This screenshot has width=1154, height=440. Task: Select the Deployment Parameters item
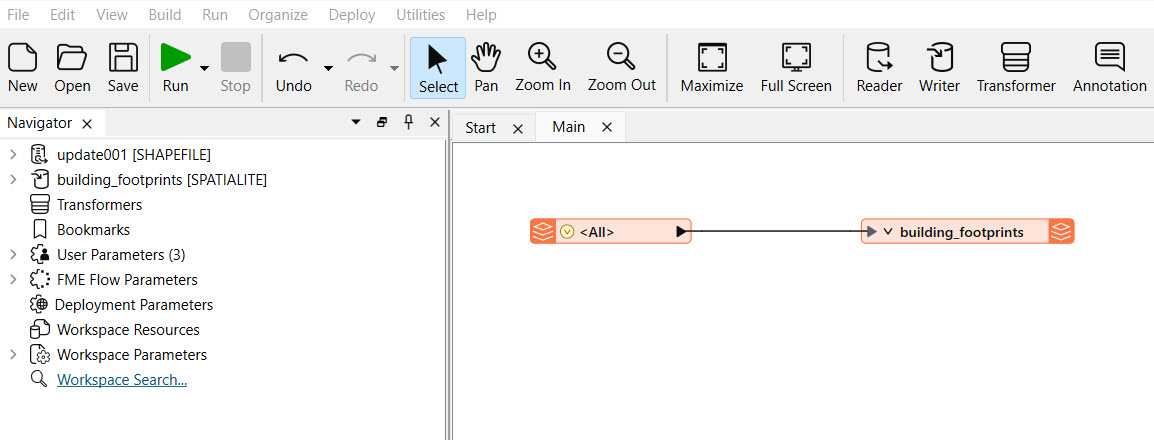click(134, 305)
